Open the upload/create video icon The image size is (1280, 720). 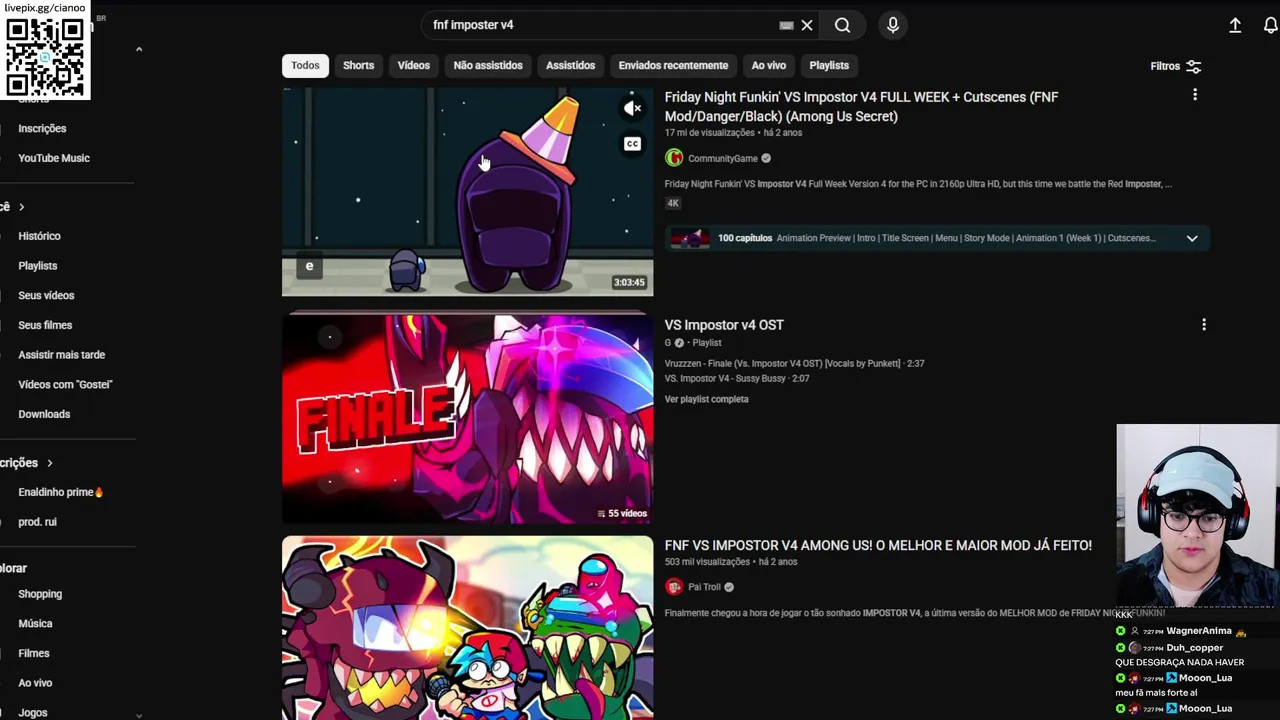(x=1235, y=25)
